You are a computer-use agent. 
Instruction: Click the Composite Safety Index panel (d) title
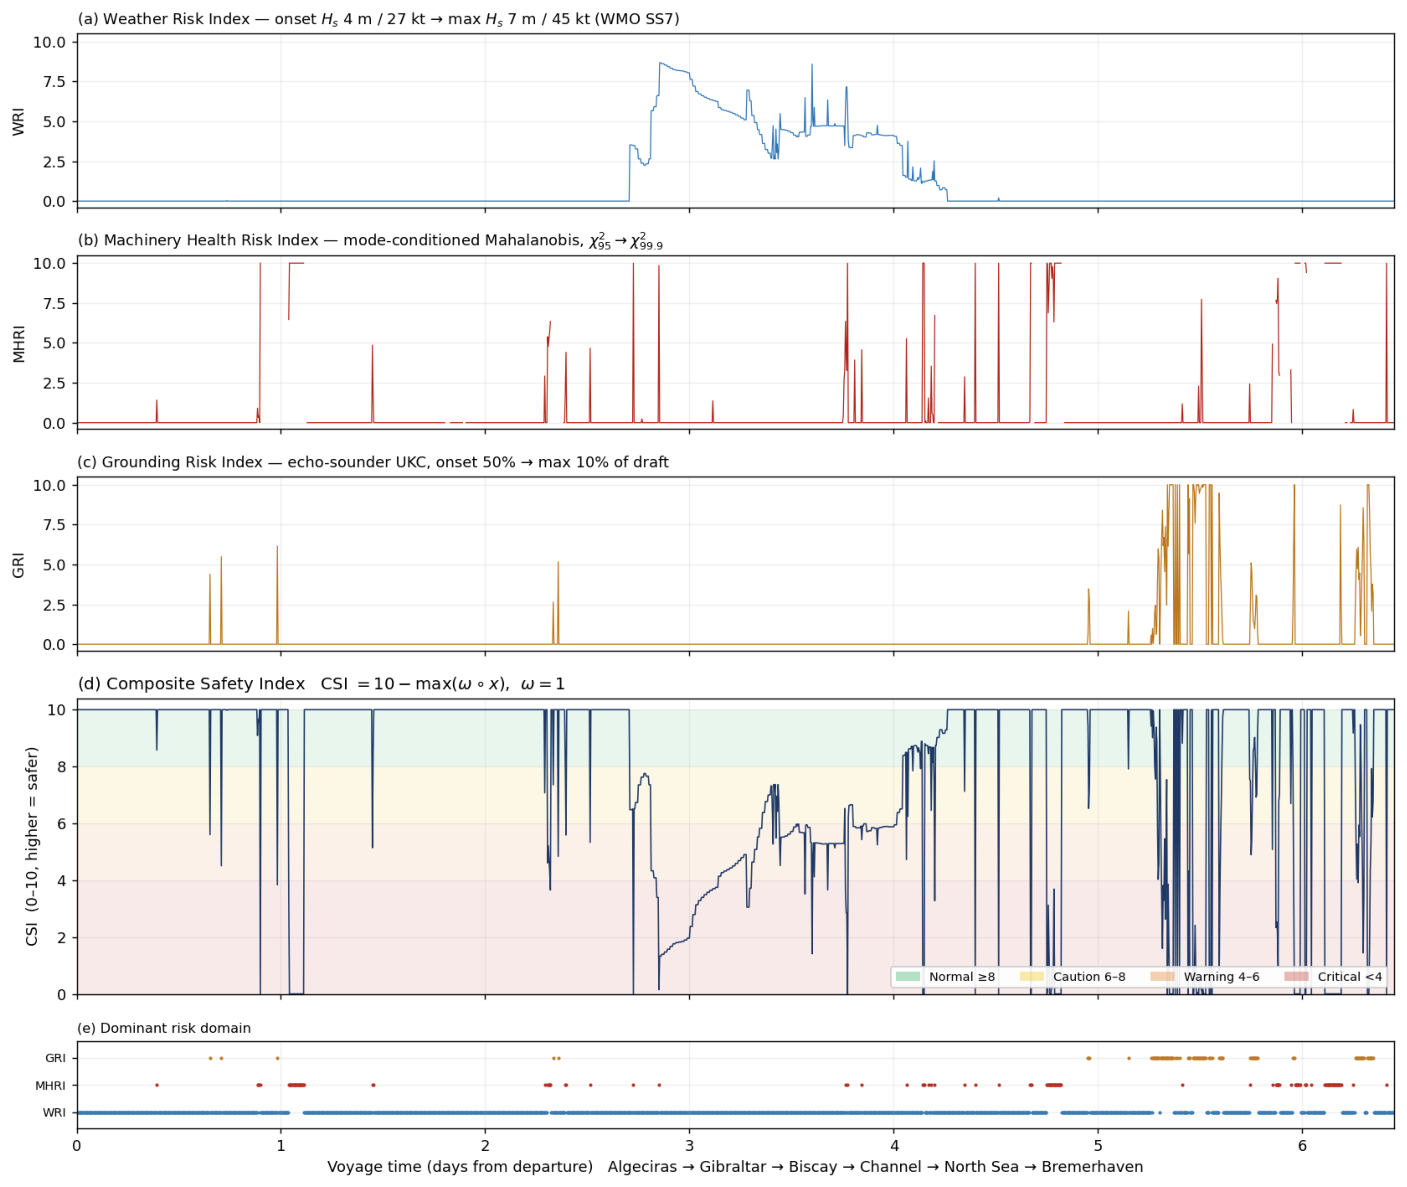322,684
